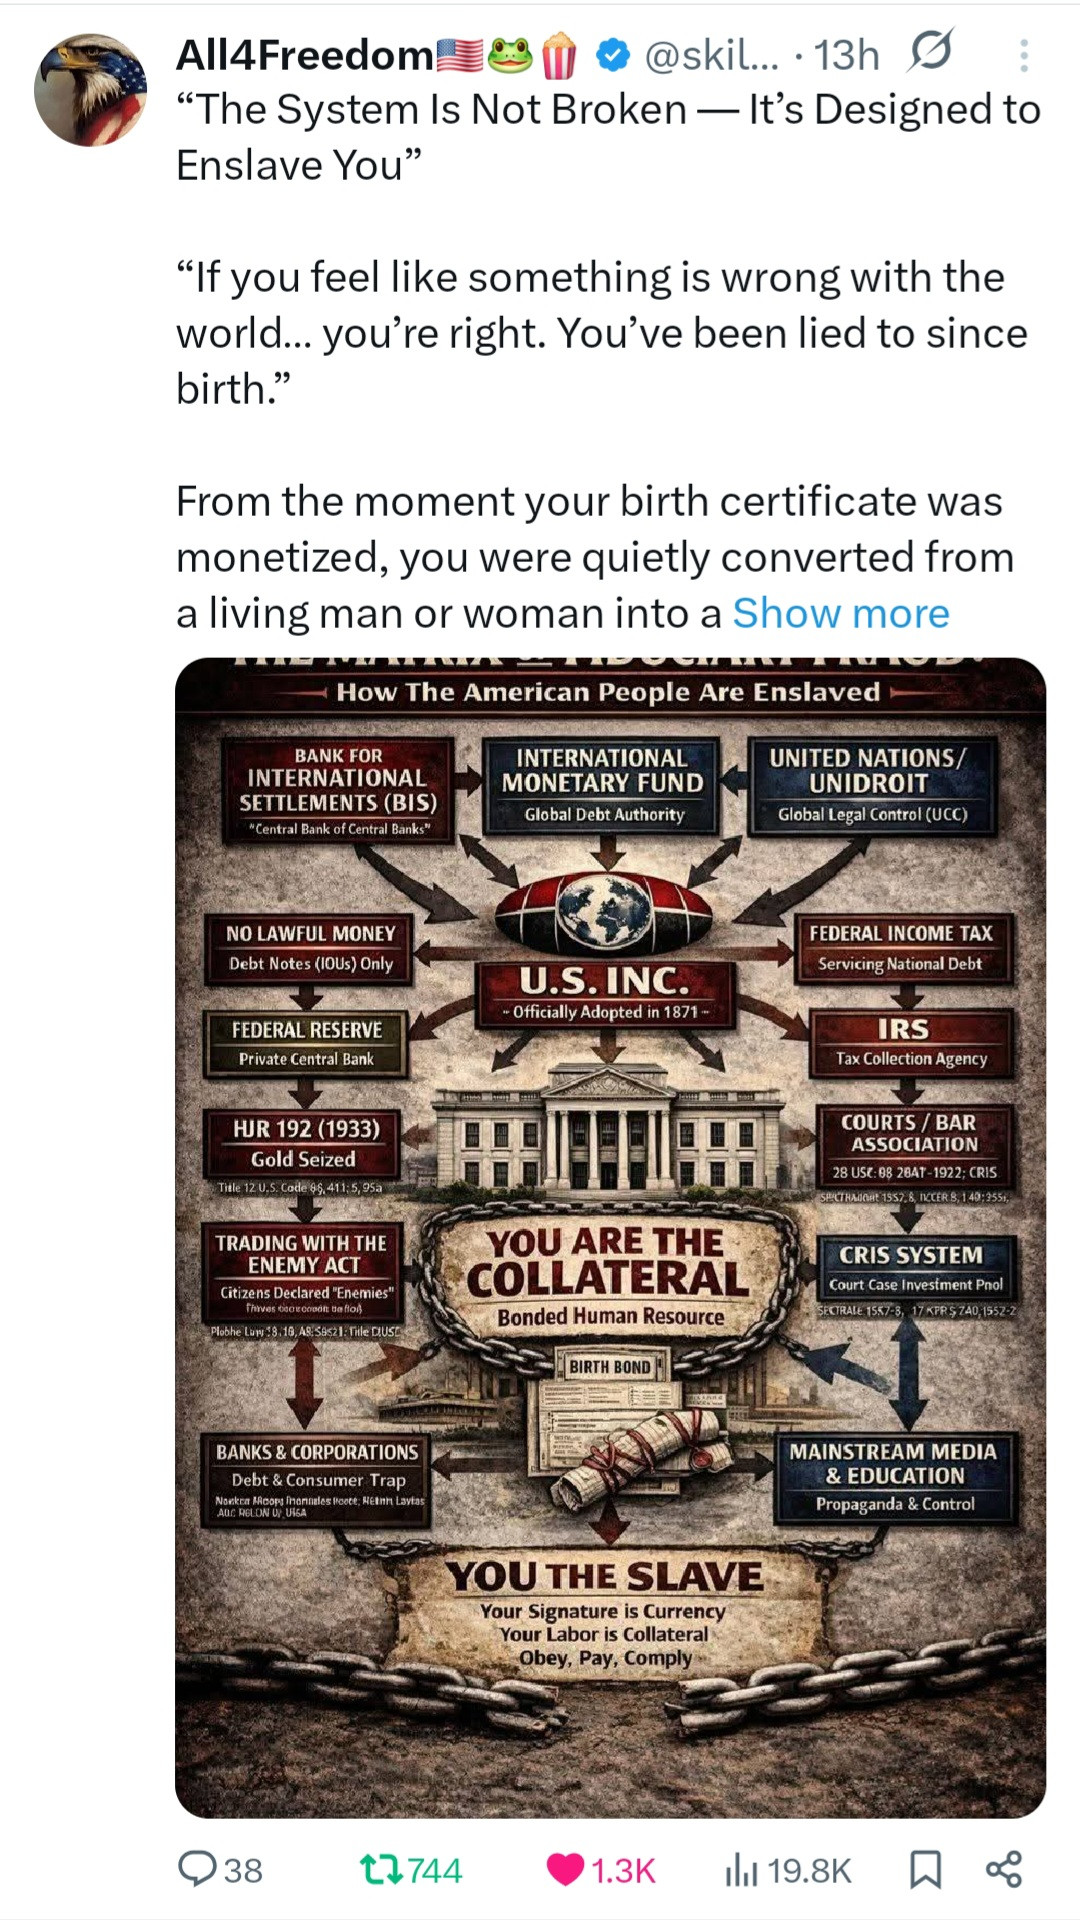The width and height of the screenshot is (1080, 1920).
Task: Open the three-dot more options menu
Action: [1023, 56]
